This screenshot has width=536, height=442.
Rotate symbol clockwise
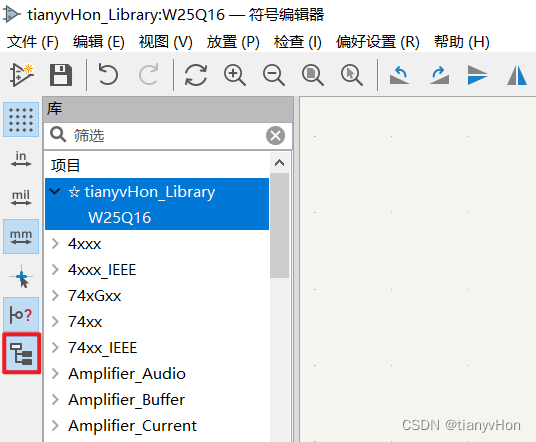pyautogui.click(x=439, y=75)
